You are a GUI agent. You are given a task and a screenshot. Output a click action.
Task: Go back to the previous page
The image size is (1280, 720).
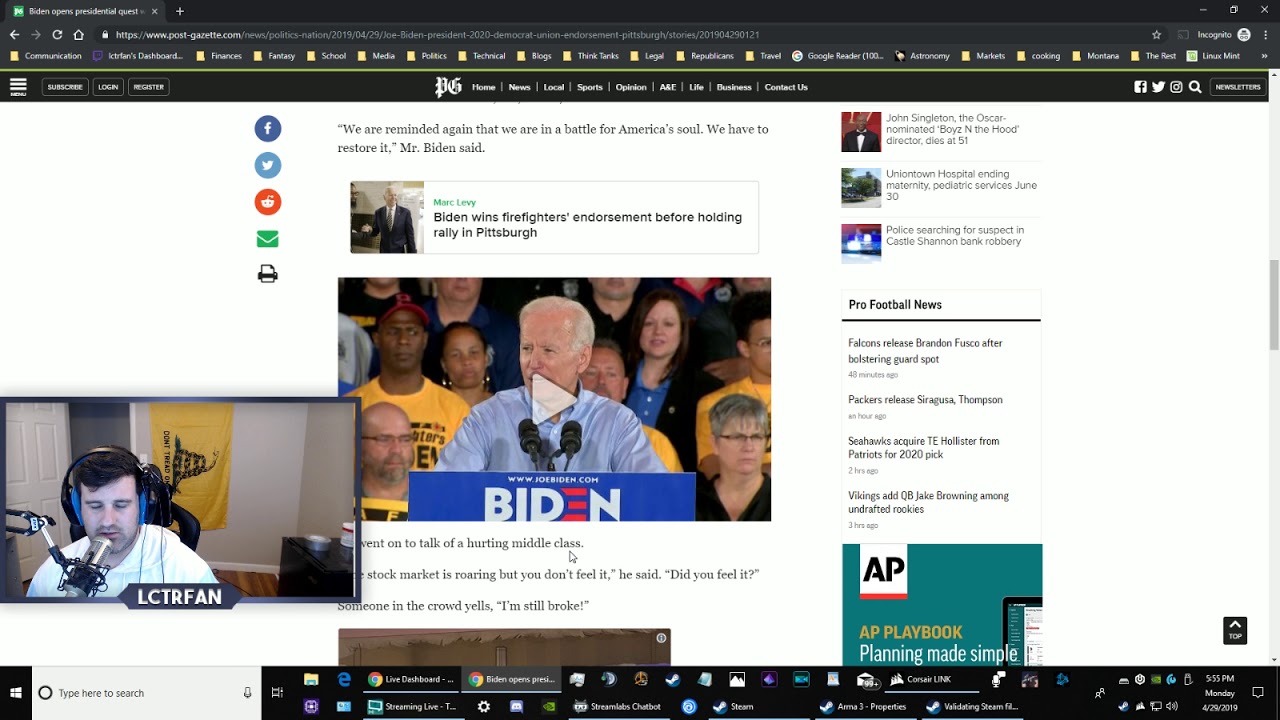(14, 35)
